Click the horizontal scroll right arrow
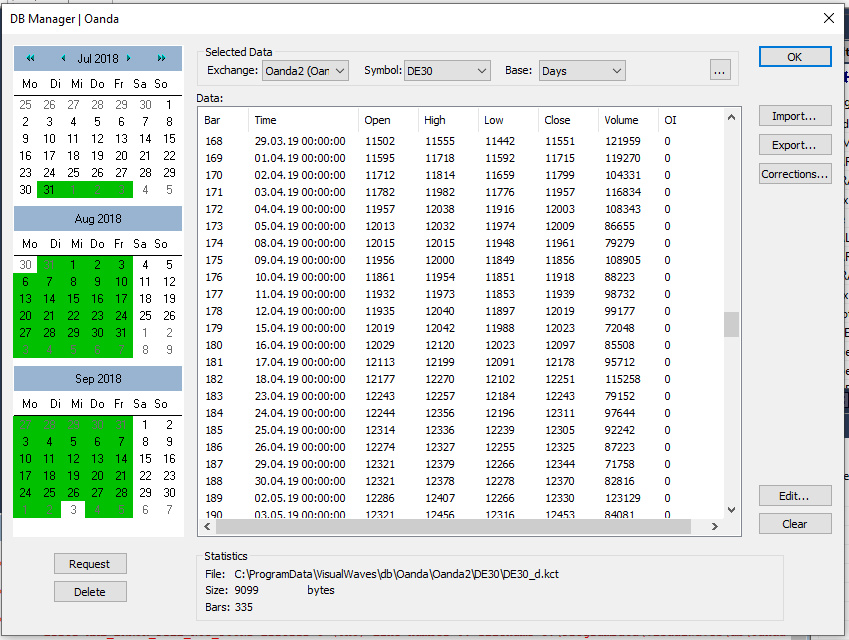This screenshot has width=849, height=640. [715, 526]
